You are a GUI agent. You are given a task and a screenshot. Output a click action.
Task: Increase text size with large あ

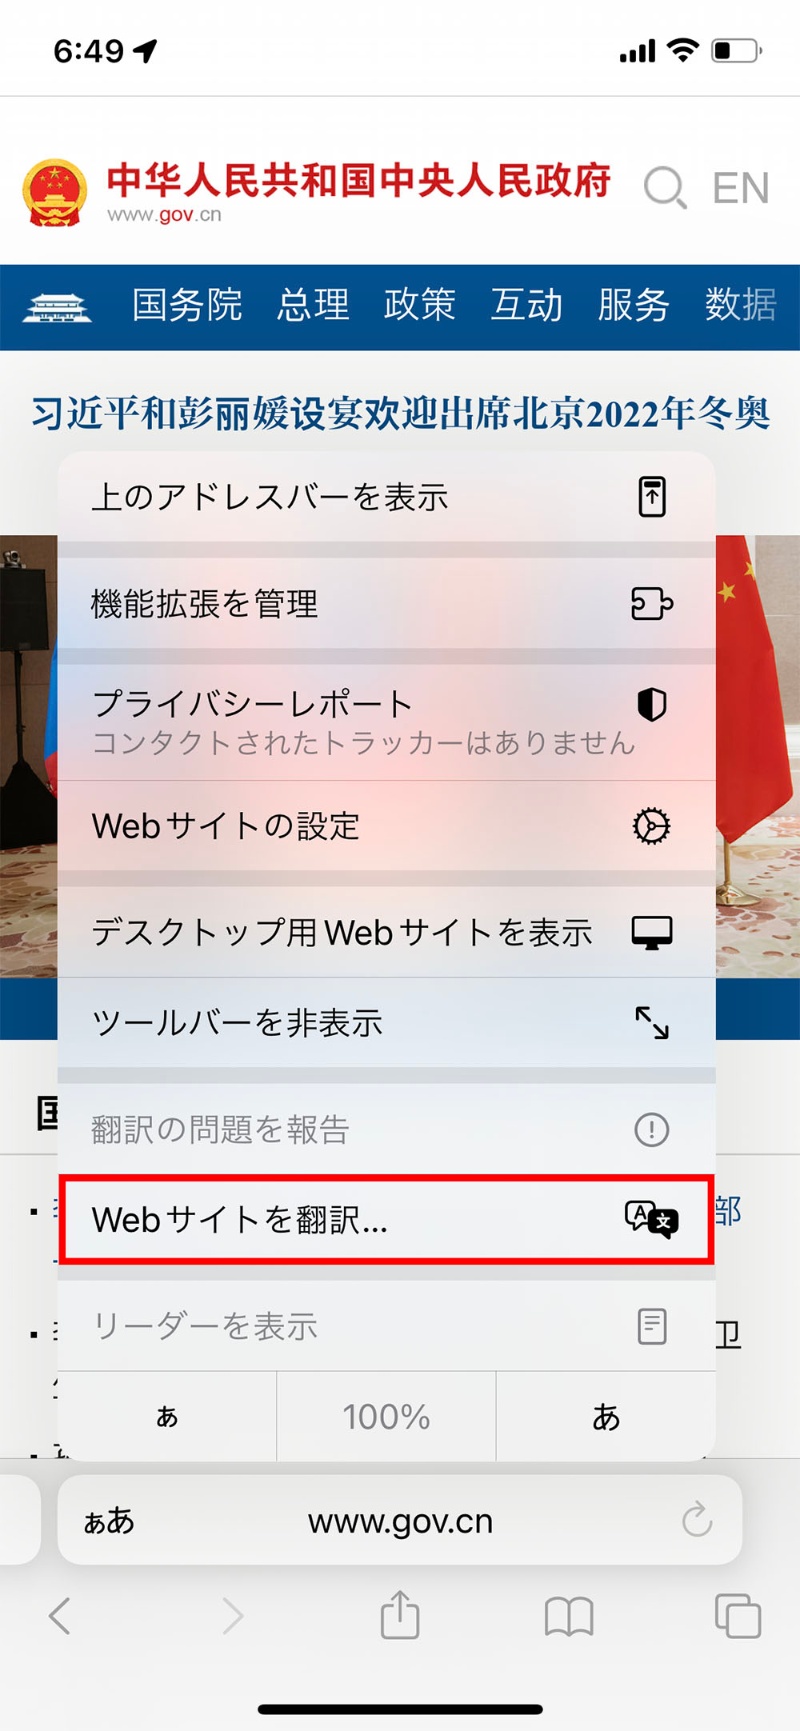click(606, 1416)
